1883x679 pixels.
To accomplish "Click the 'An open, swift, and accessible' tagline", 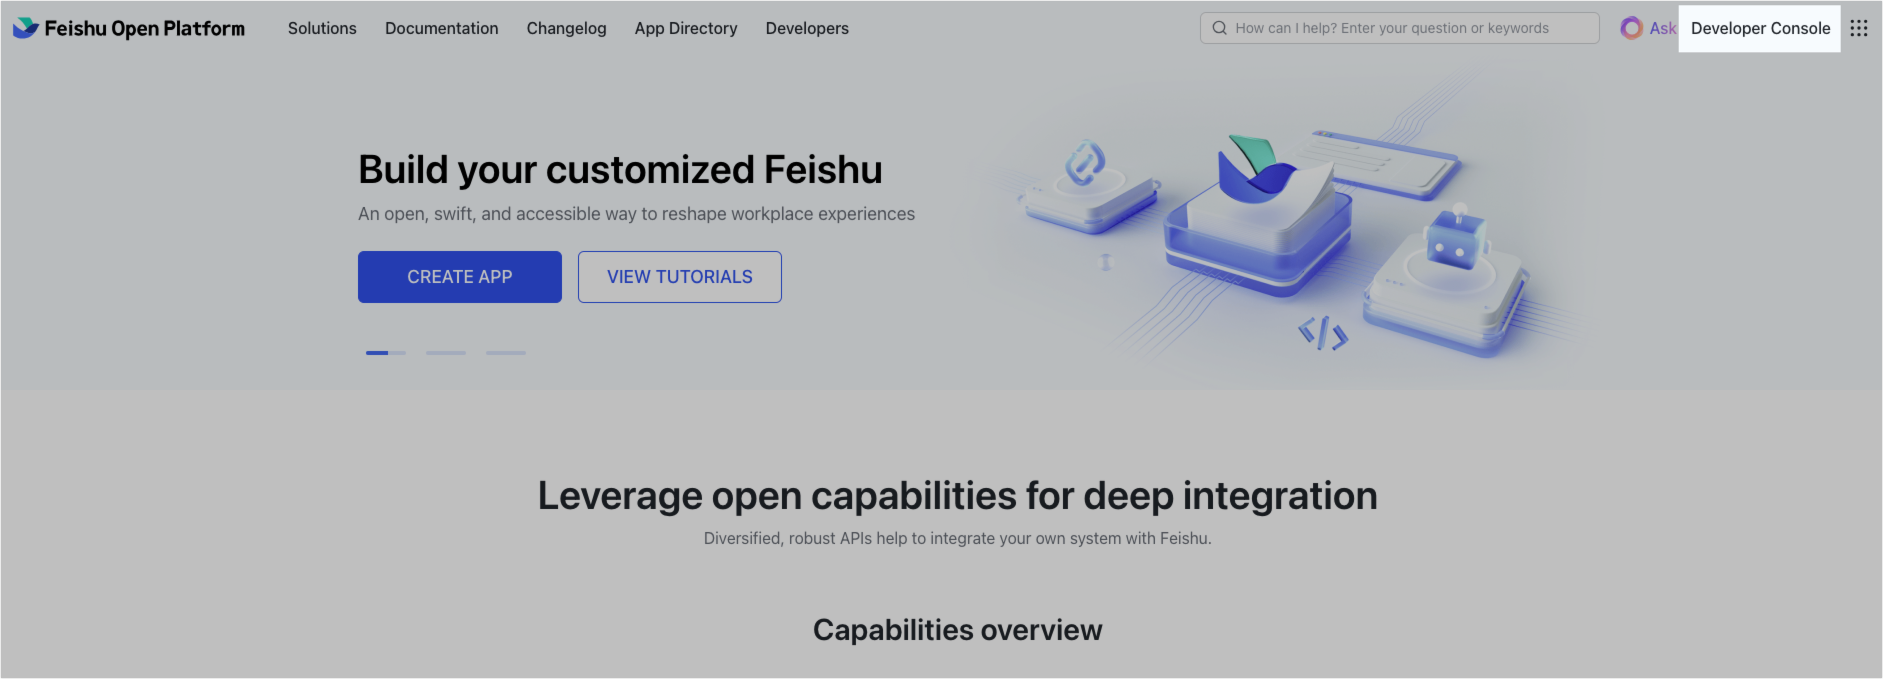I will 636,214.
